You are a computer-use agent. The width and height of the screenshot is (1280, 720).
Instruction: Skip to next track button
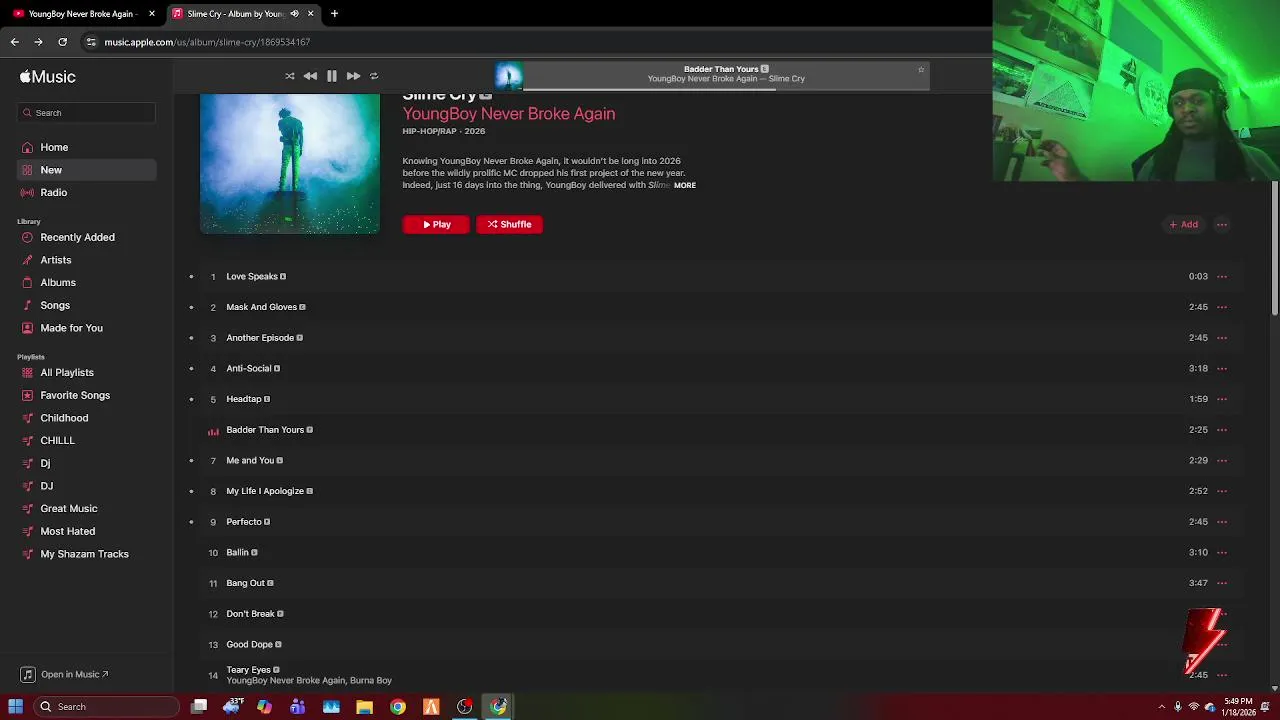click(x=353, y=76)
